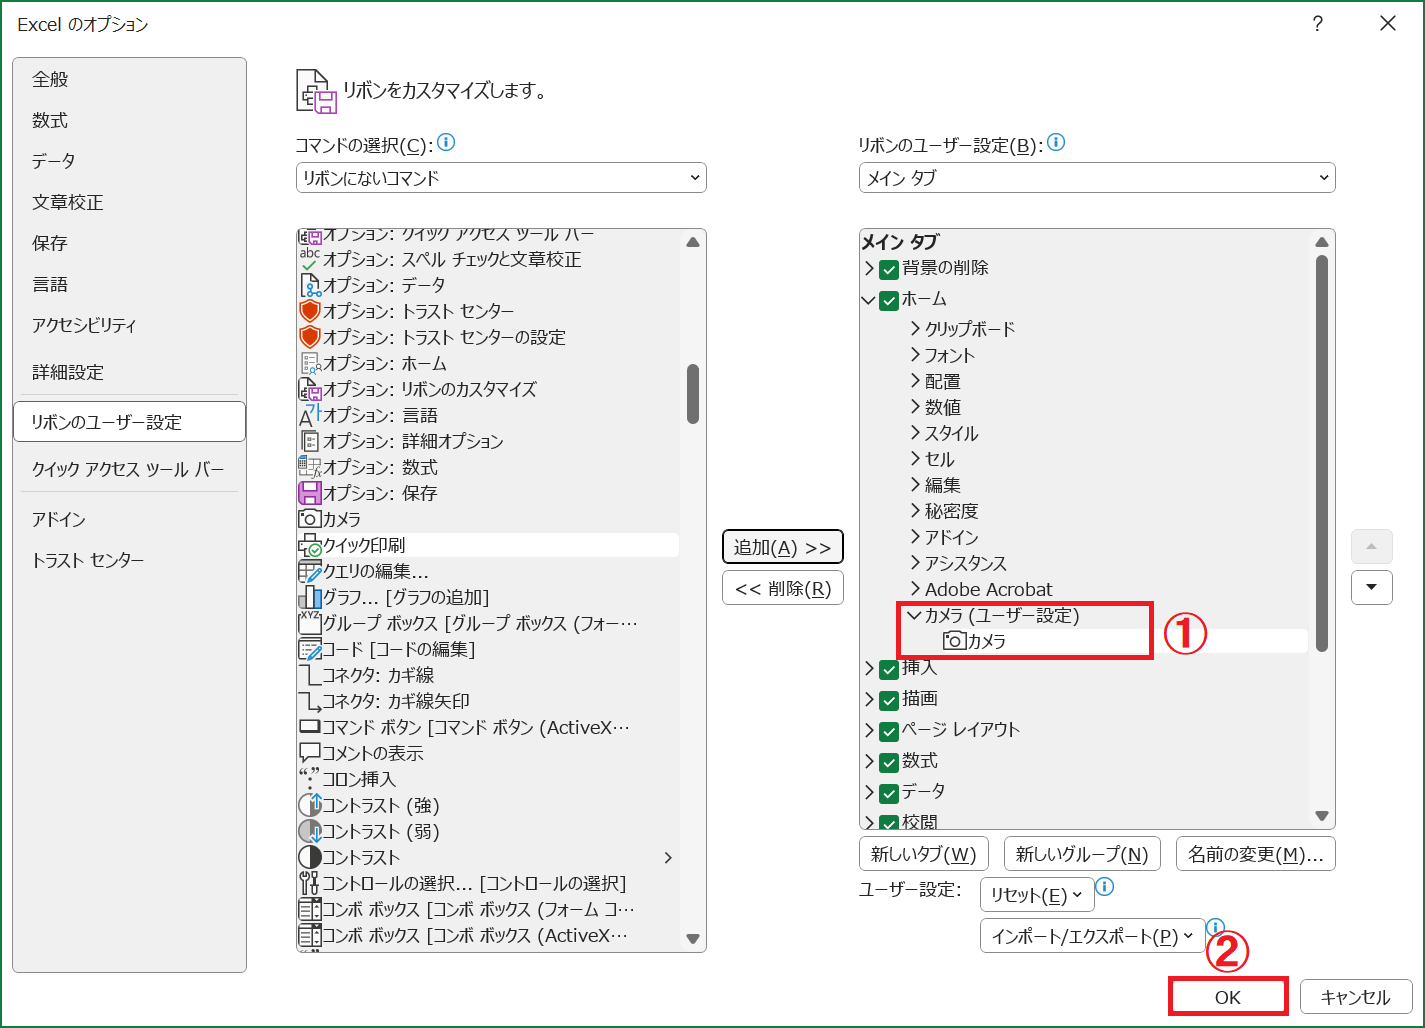The image size is (1425, 1028).
Task: Click the data option icon in command list
Action: click(x=310, y=285)
